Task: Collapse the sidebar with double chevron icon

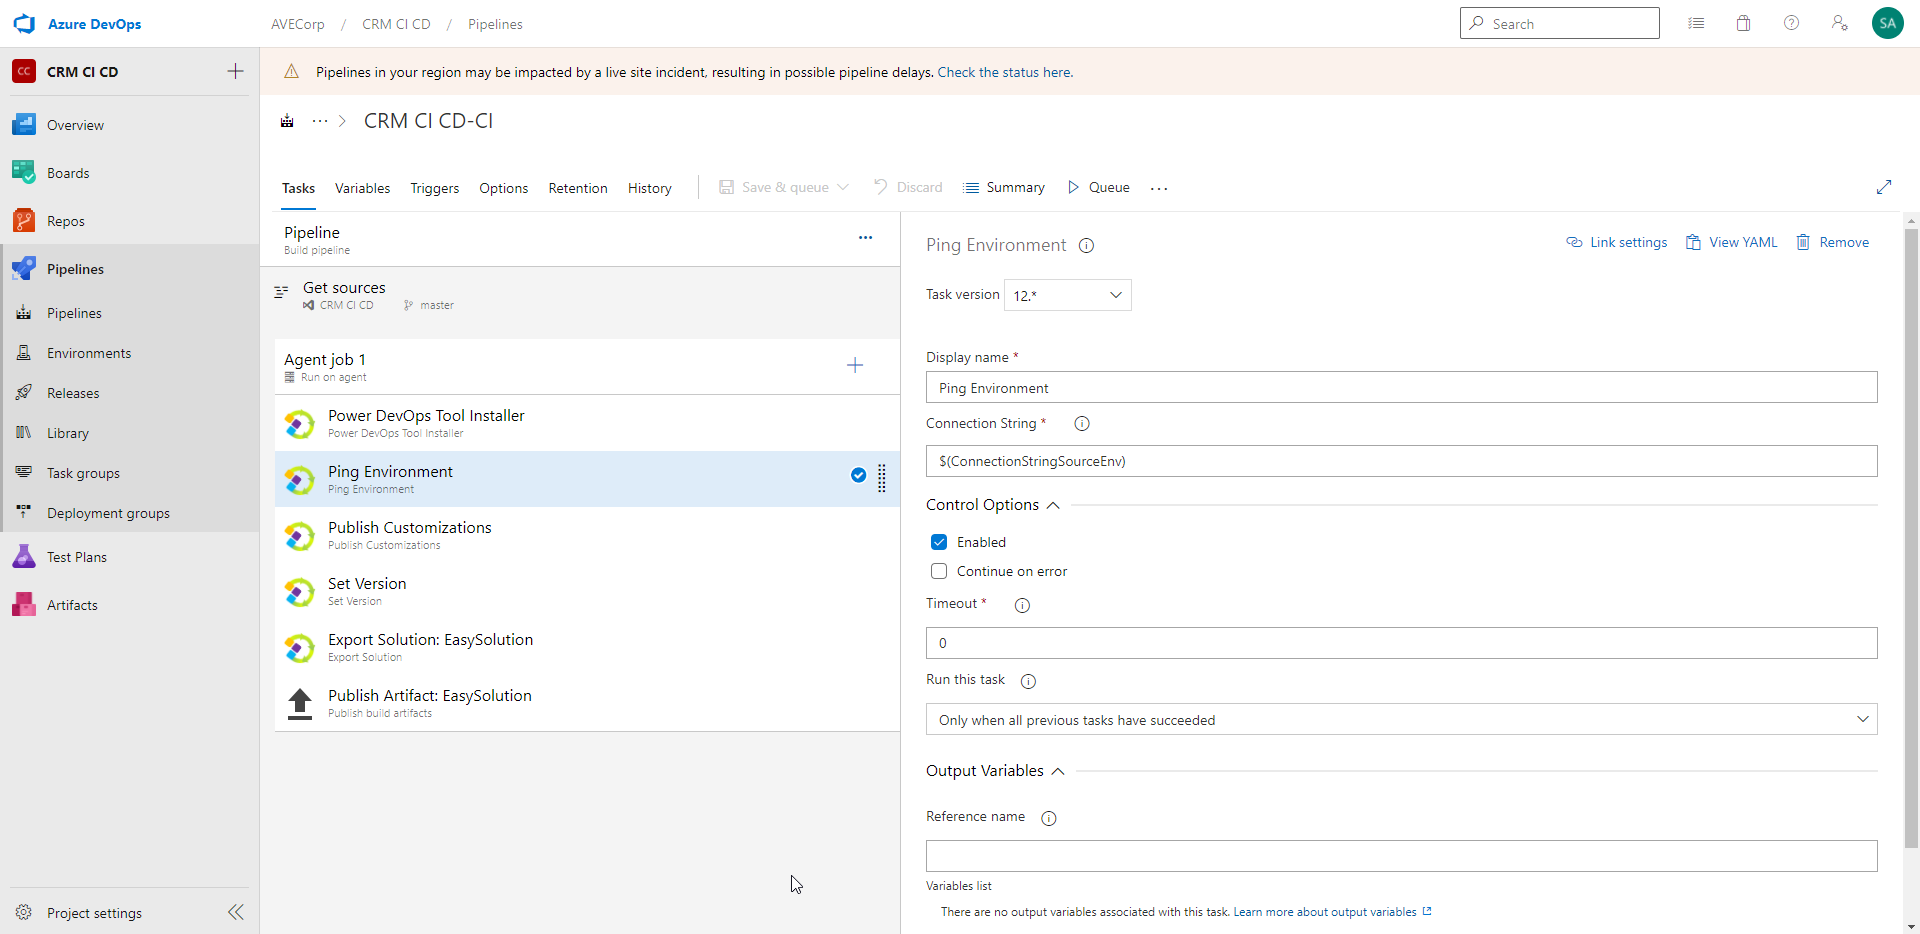Action: pos(236,912)
